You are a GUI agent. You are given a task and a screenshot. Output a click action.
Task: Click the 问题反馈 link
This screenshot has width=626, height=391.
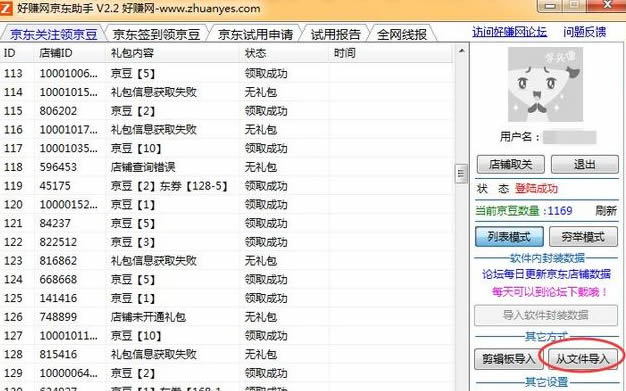584,32
